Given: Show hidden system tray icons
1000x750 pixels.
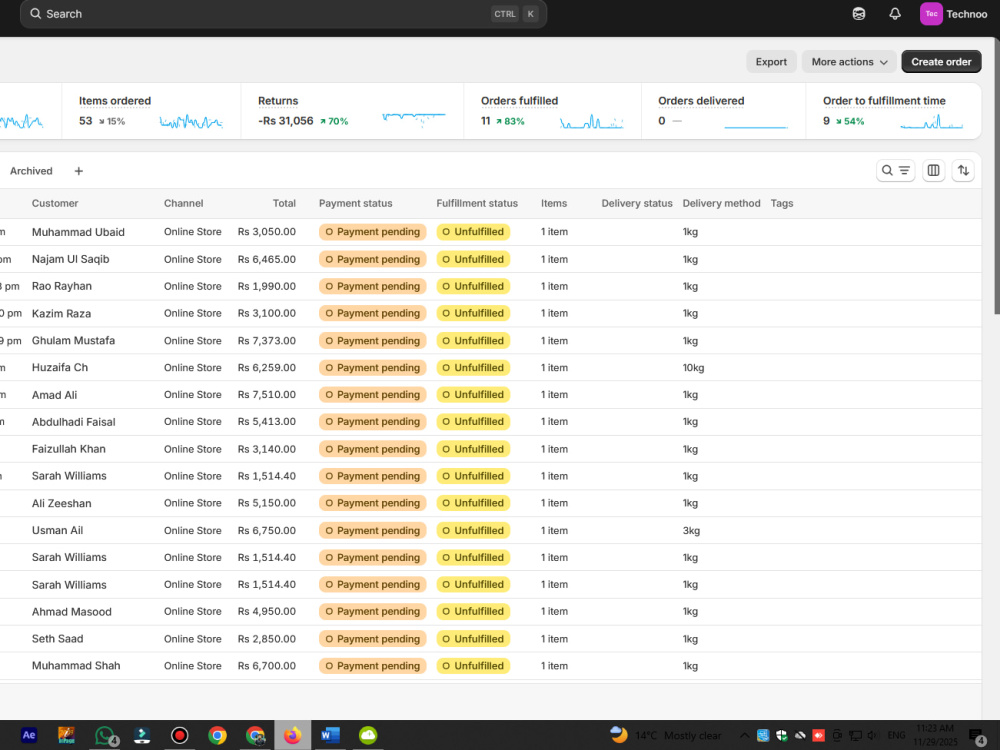Looking at the screenshot, I should click(744, 735).
